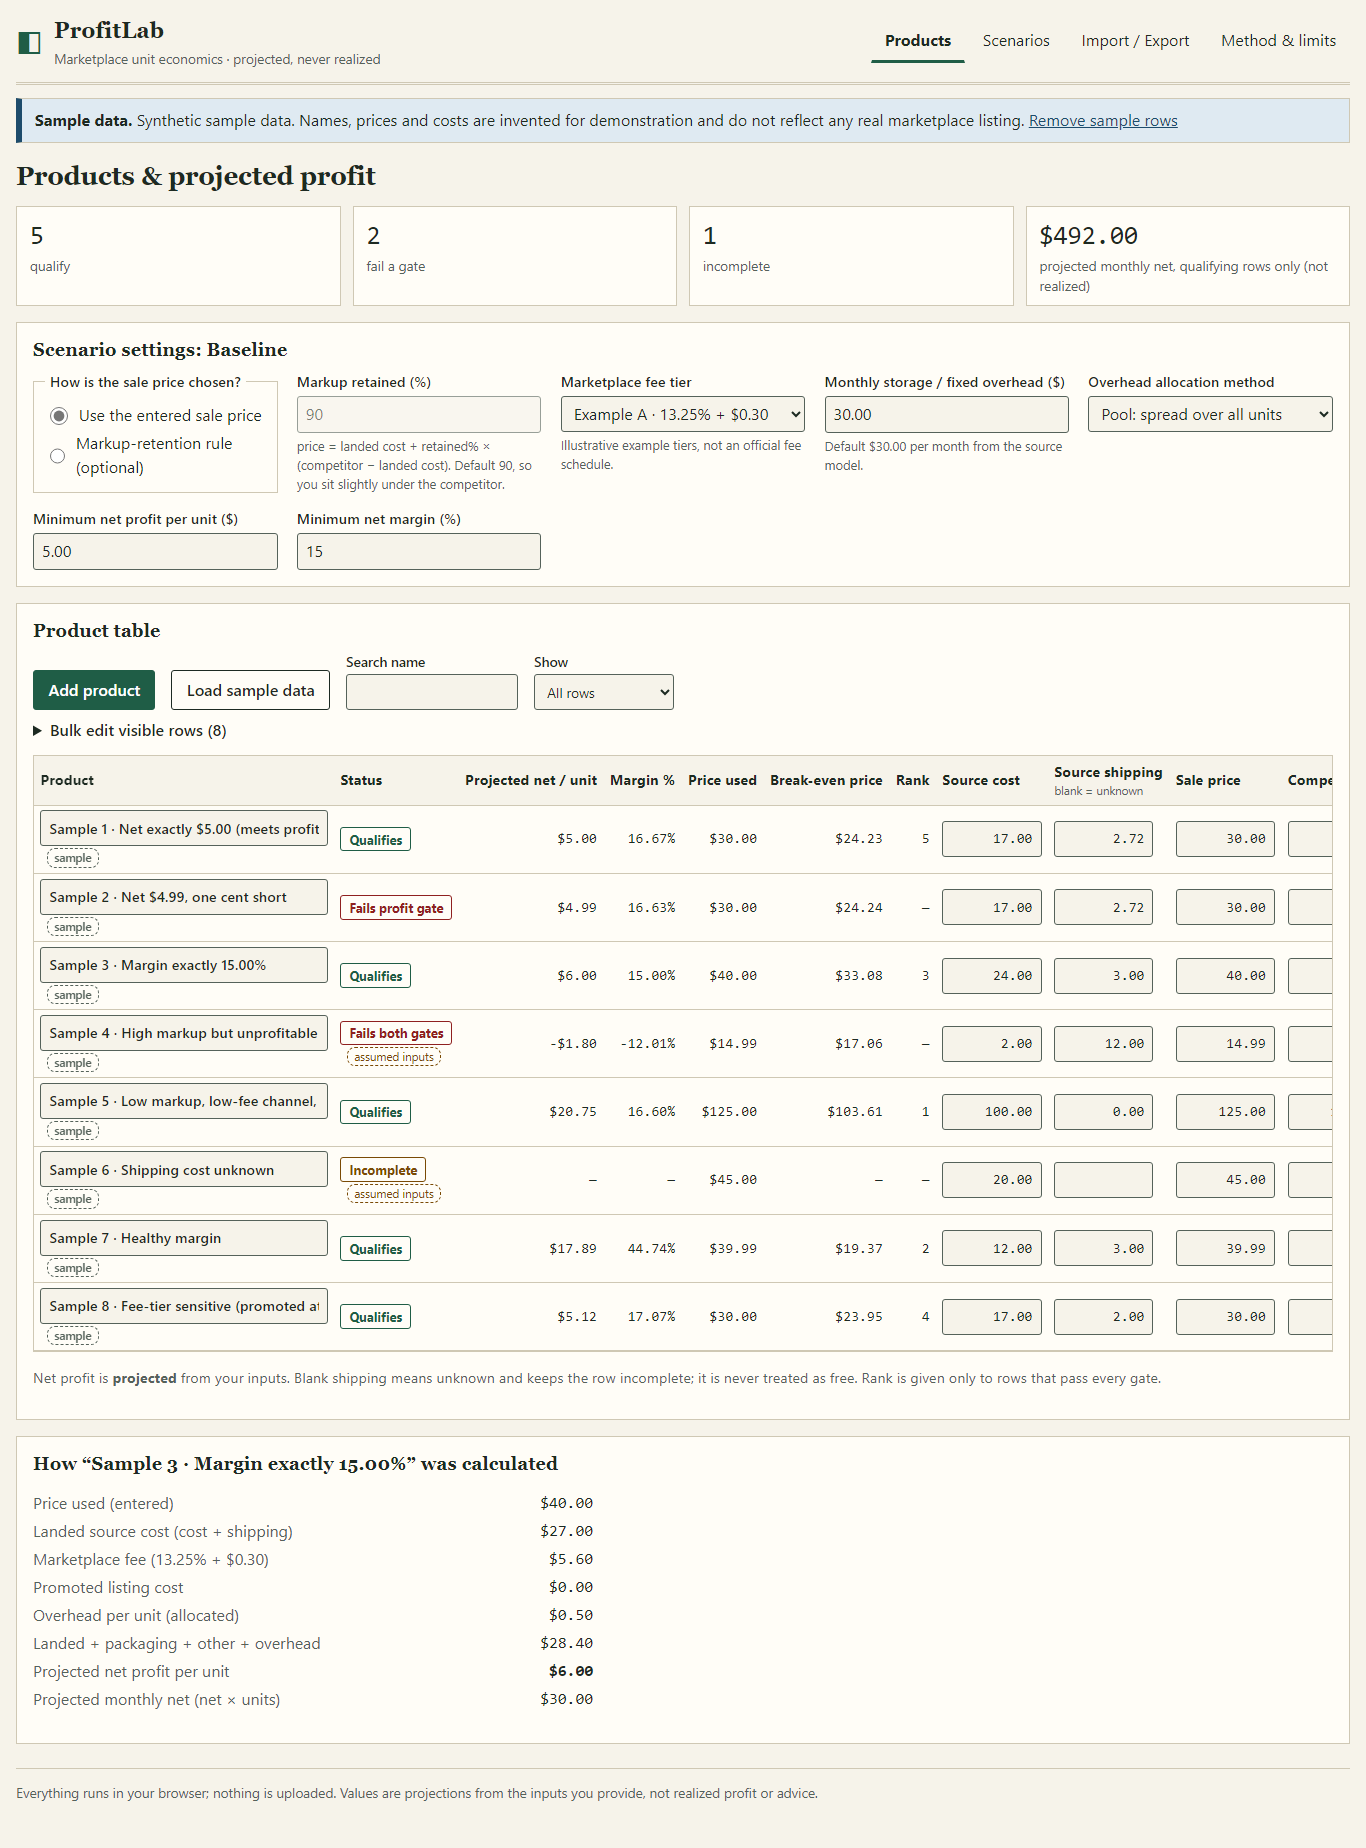Click the Add product button
The height and width of the screenshot is (1848, 1366).
[94, 690]
